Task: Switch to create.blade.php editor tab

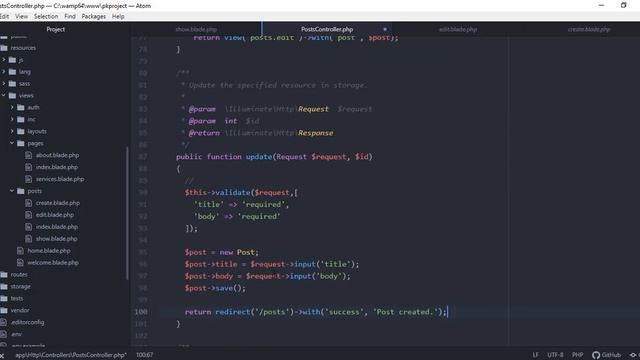Action: 589,29
